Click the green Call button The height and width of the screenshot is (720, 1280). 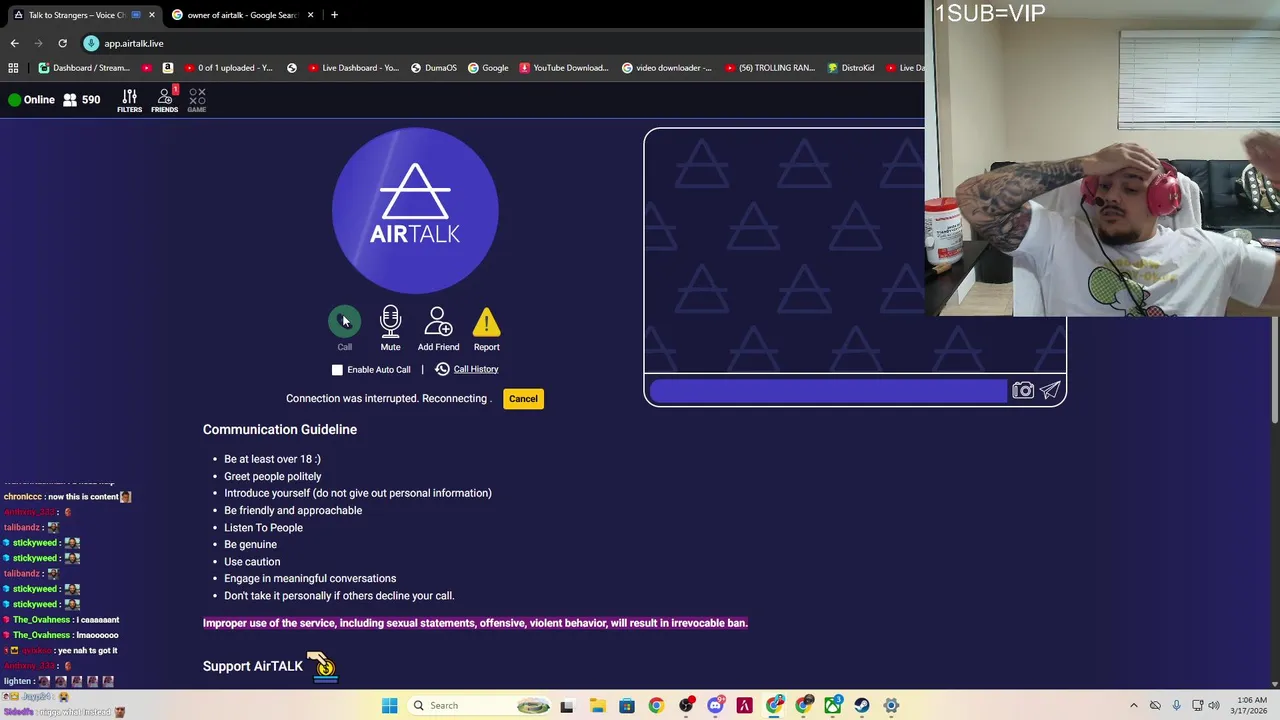pyautogui.click(x=344, y=321)
